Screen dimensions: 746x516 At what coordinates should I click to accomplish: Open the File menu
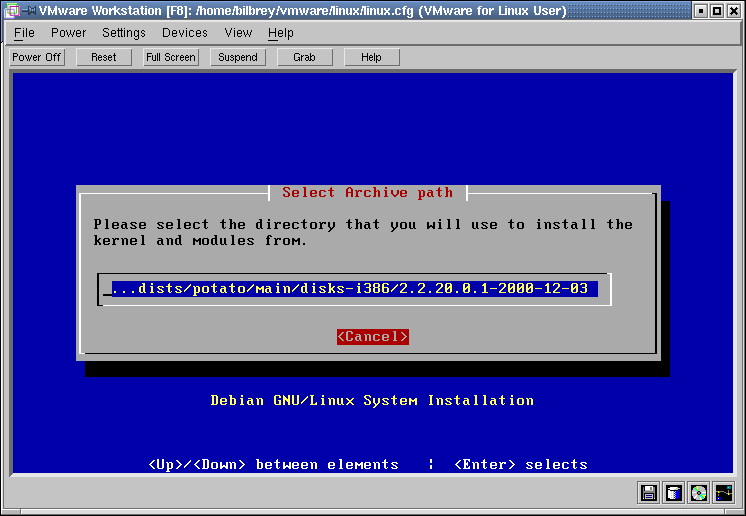(x=24, y=33)
